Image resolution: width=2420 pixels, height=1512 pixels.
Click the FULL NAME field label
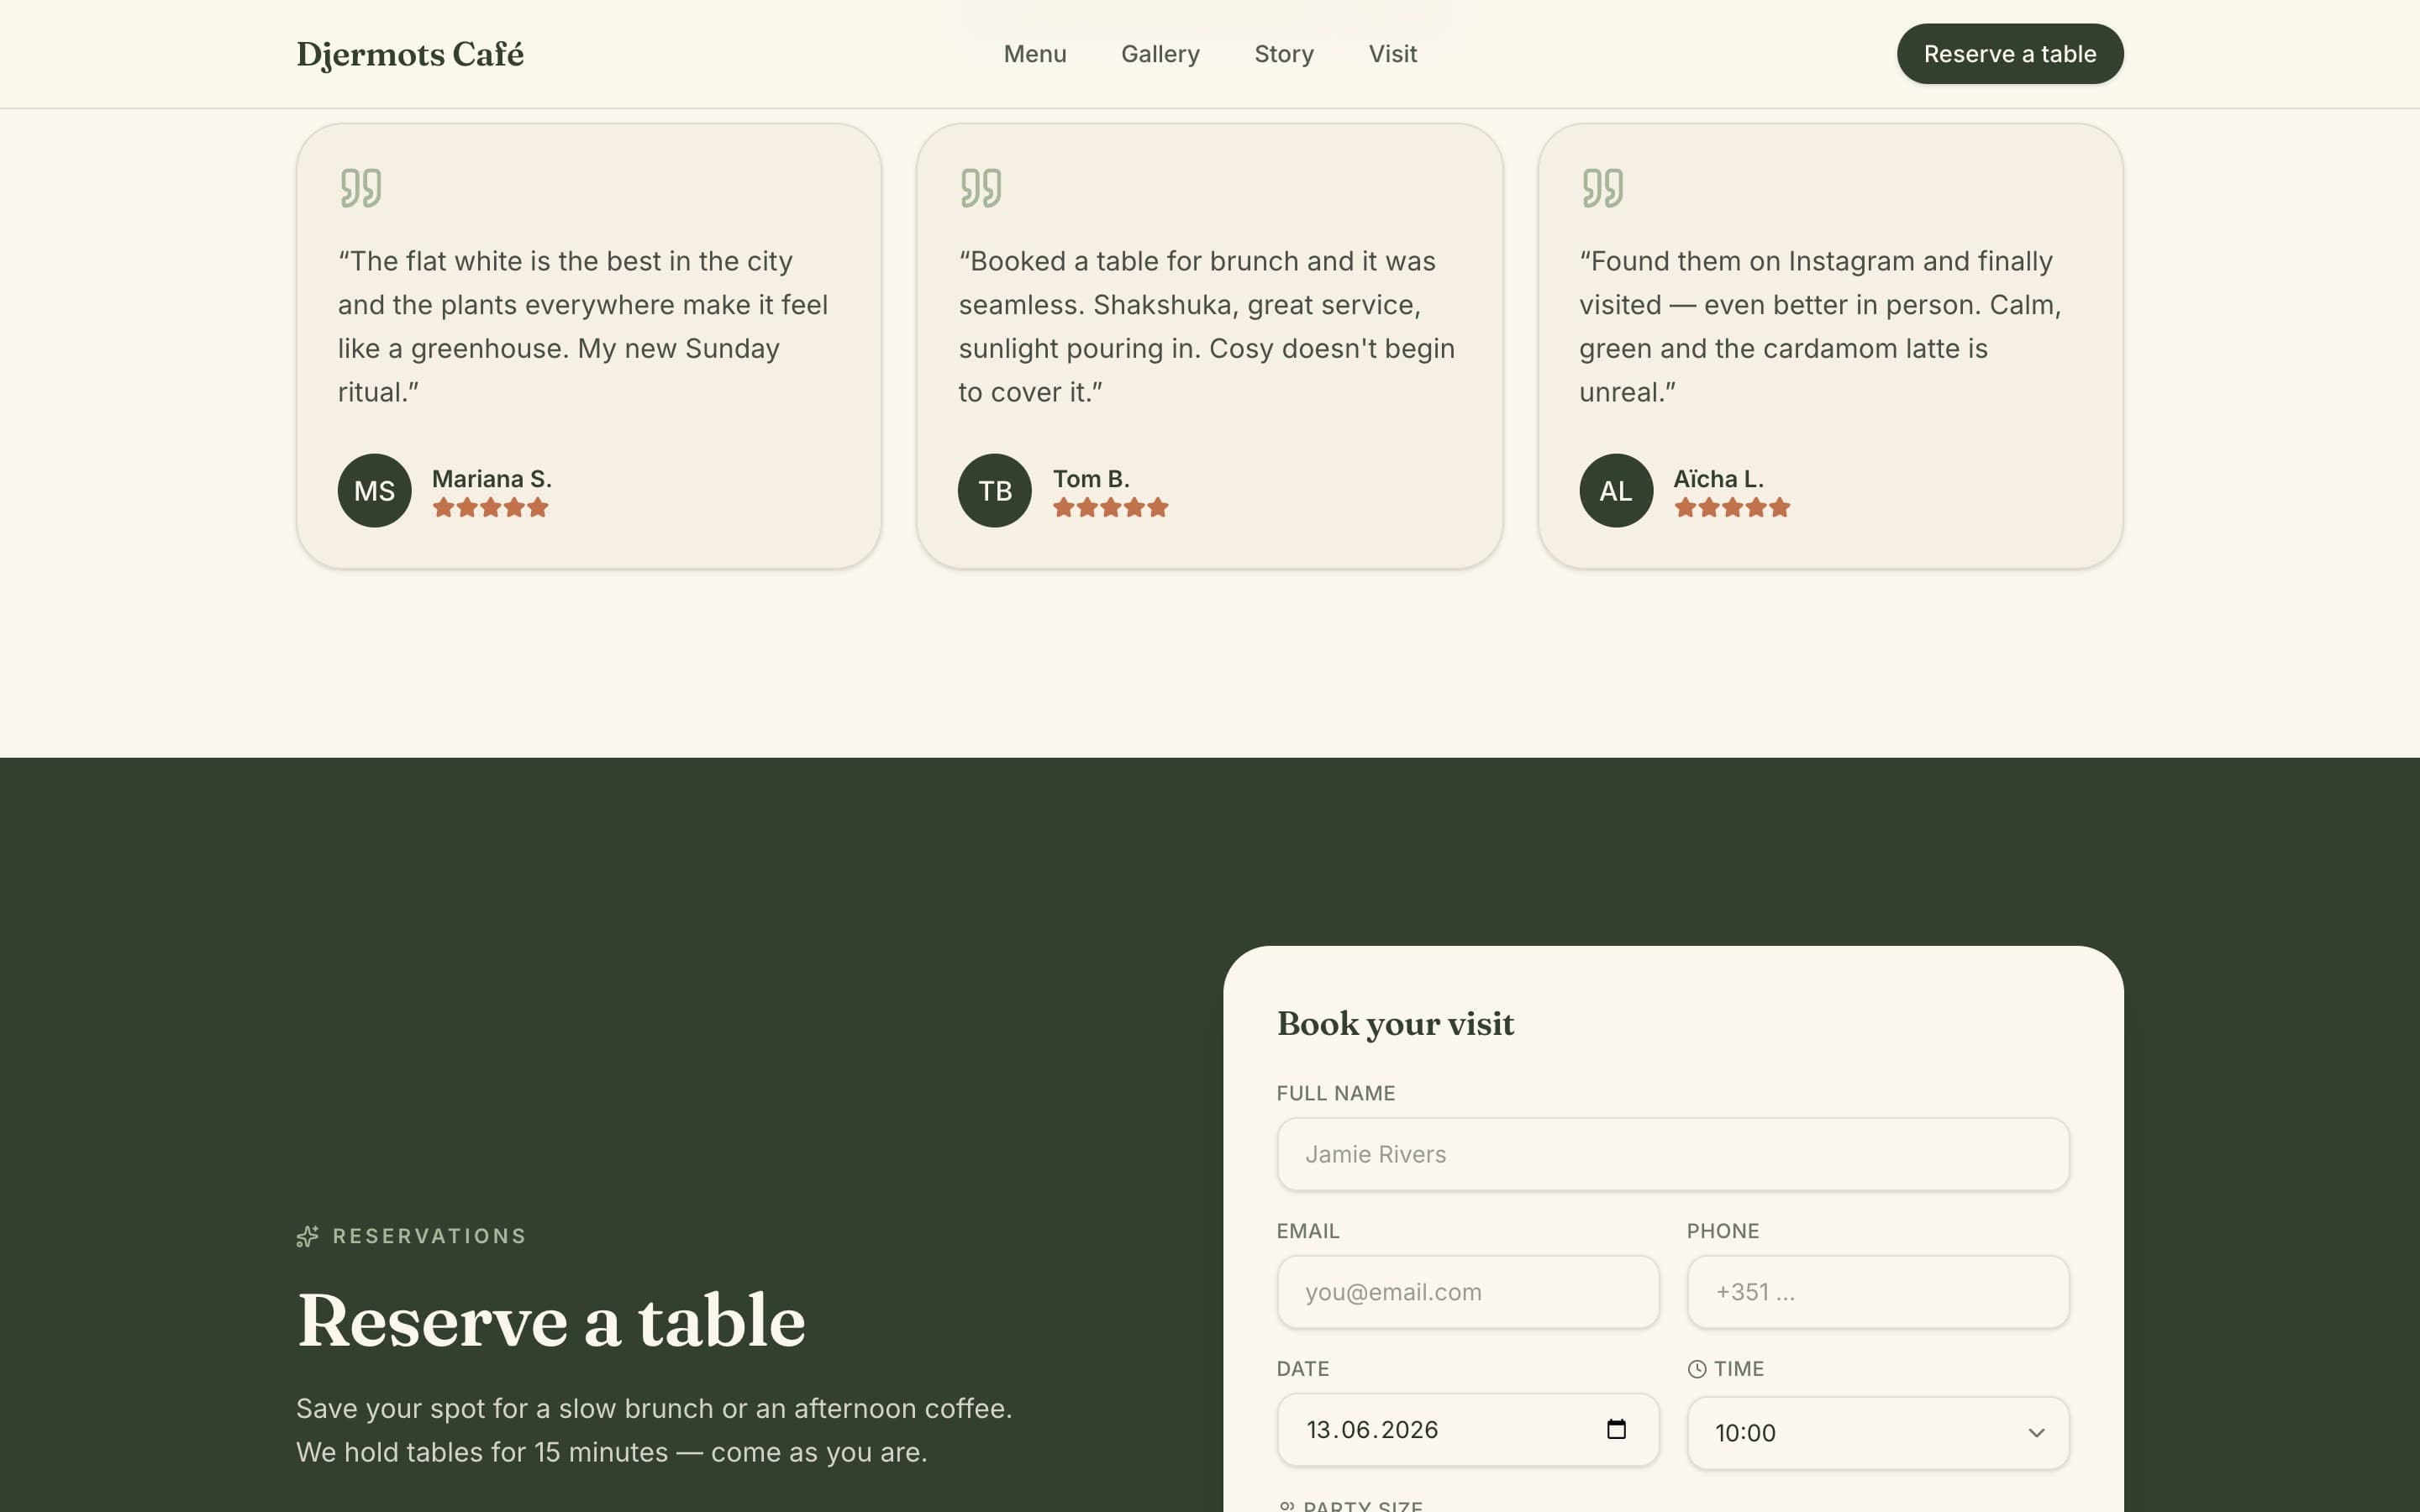tap(1336, 1093)
